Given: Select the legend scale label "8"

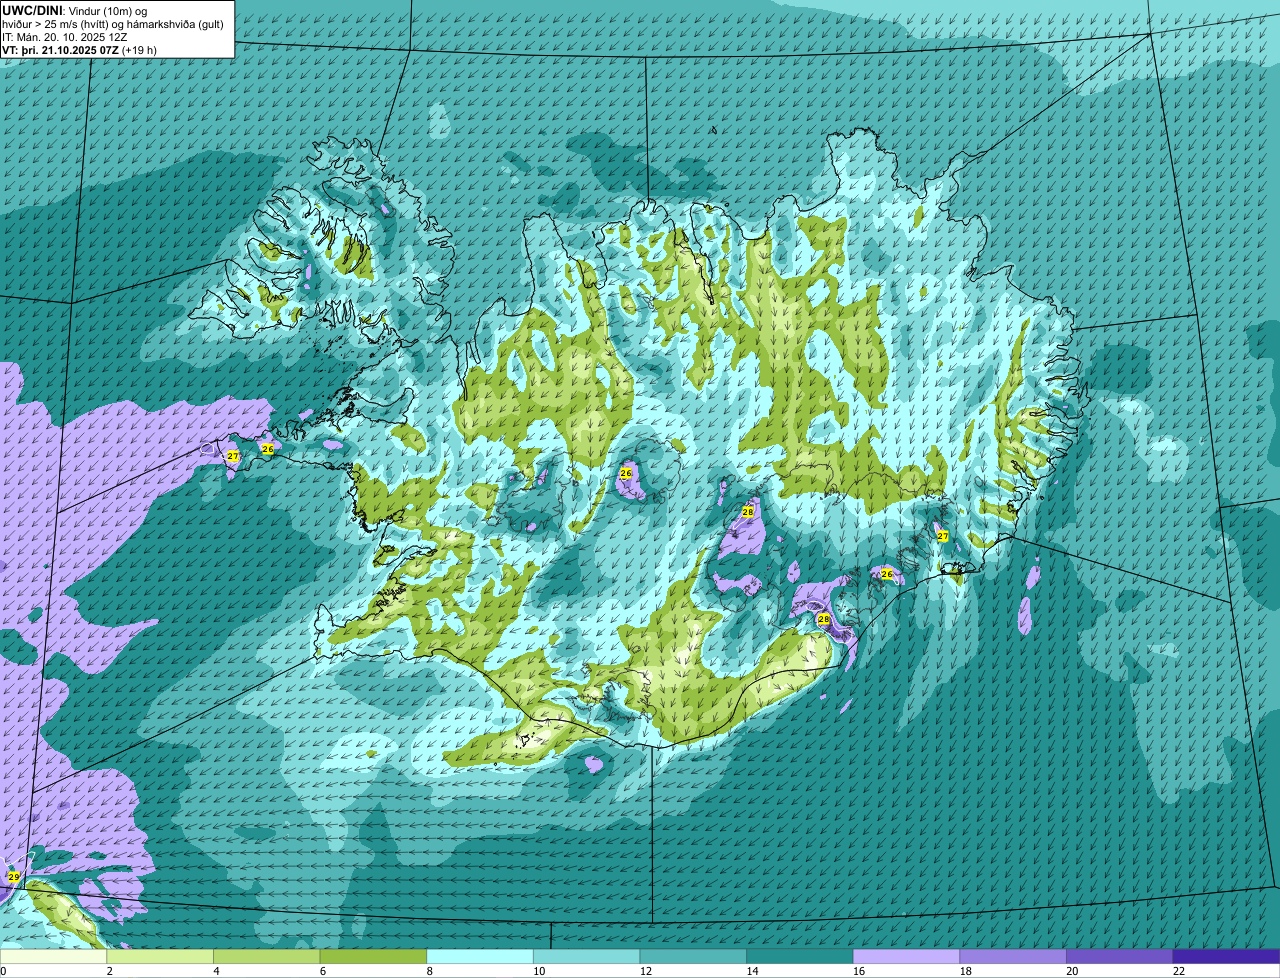Looking at the screenshot, I should (x=429, y=971).
